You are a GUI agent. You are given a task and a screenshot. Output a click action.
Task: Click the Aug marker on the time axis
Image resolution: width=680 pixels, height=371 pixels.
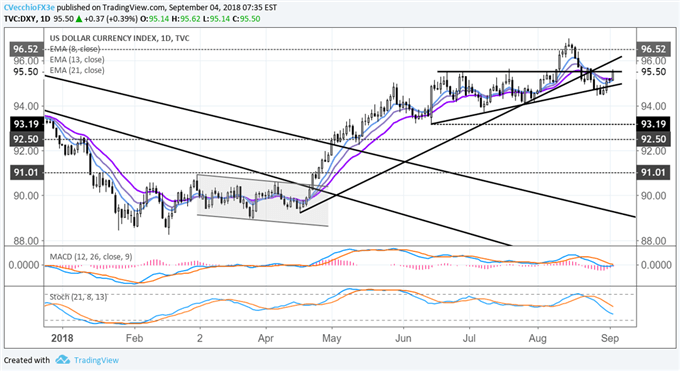[x=537, y=338]
